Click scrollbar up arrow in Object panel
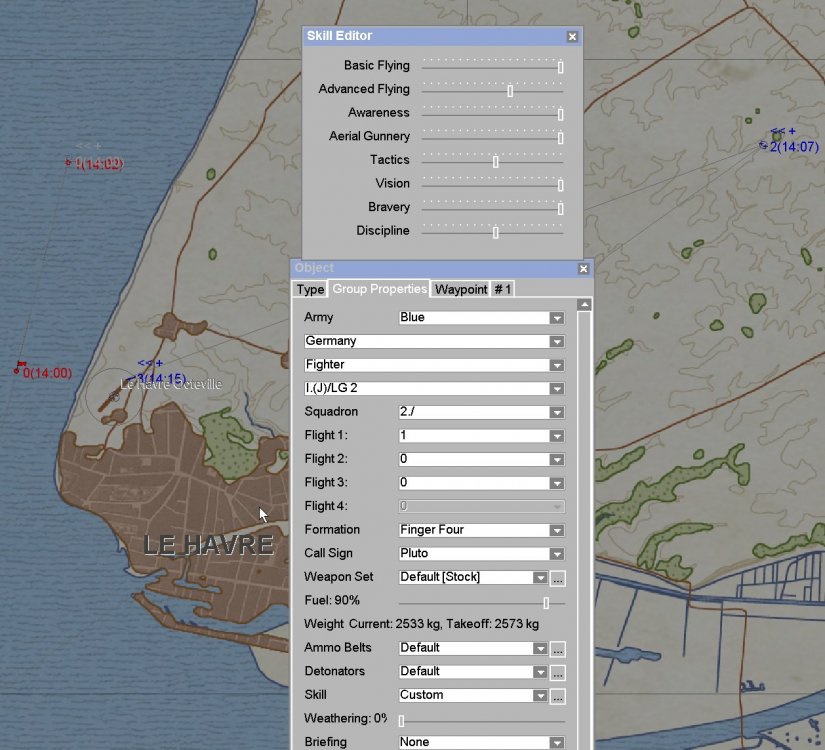Screen dimensions: 825x750 584,305
